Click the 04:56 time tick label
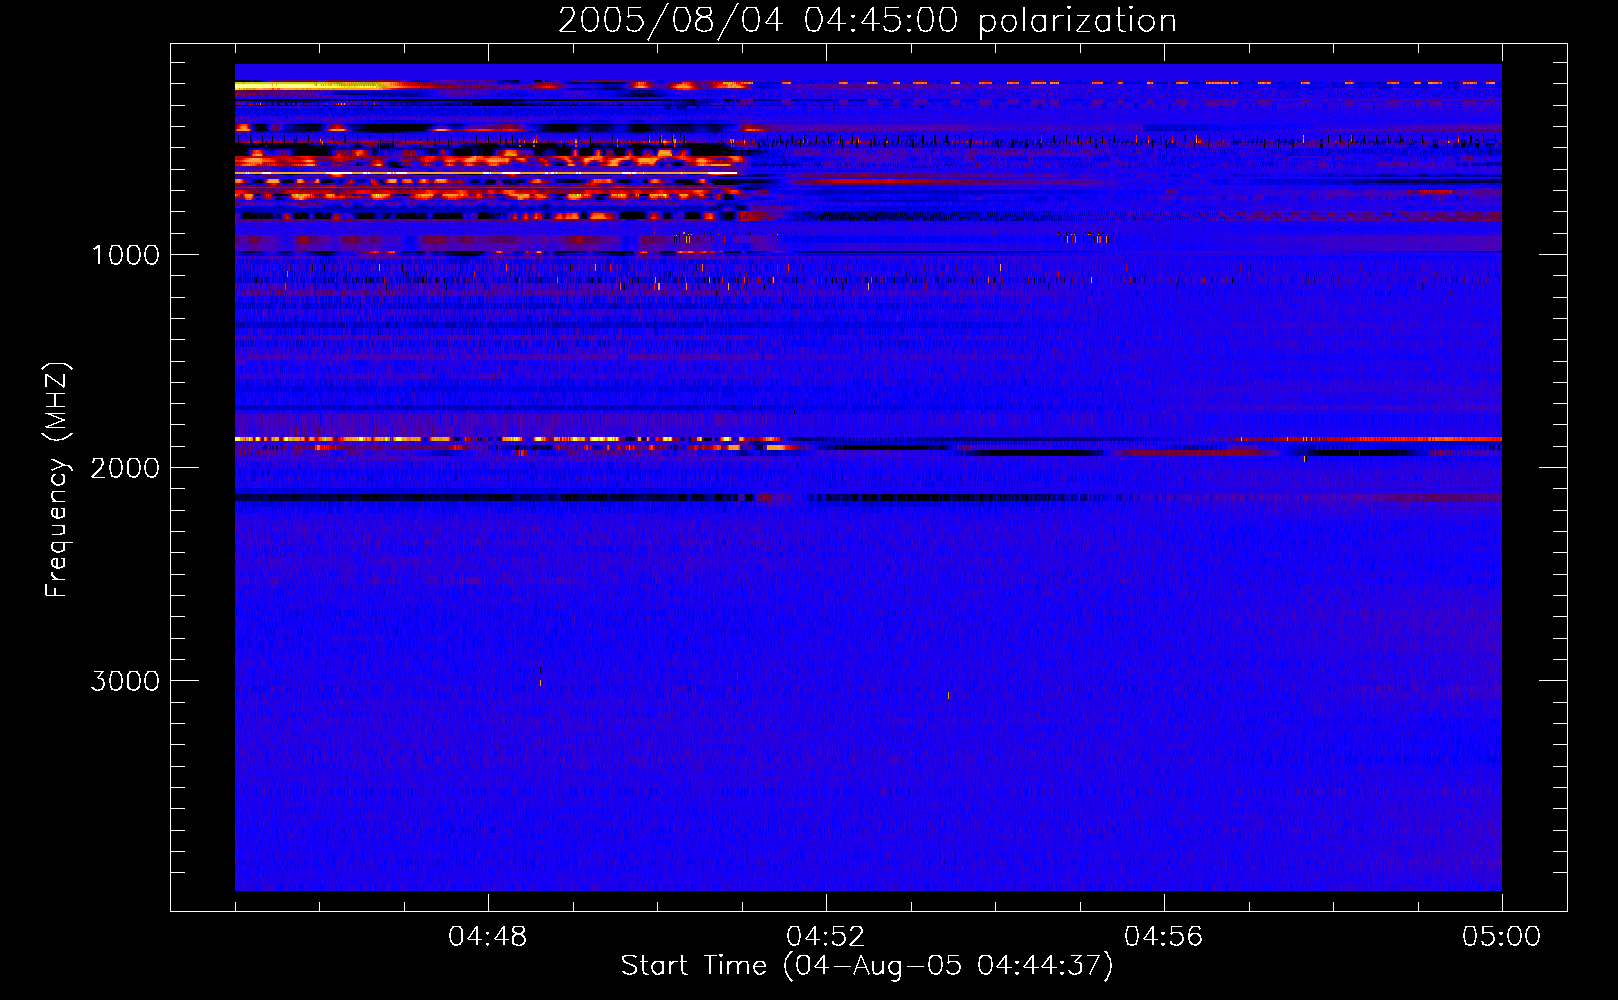1618x1000 pixels. point(1164,937)
